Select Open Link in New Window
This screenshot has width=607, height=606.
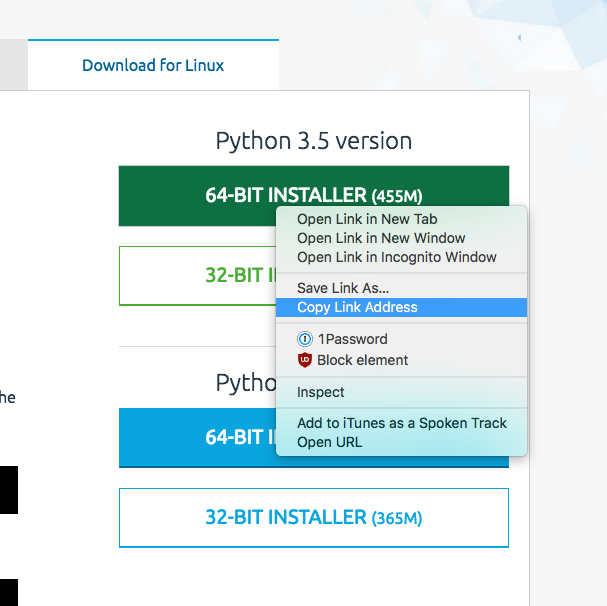(x=381, y=238)
